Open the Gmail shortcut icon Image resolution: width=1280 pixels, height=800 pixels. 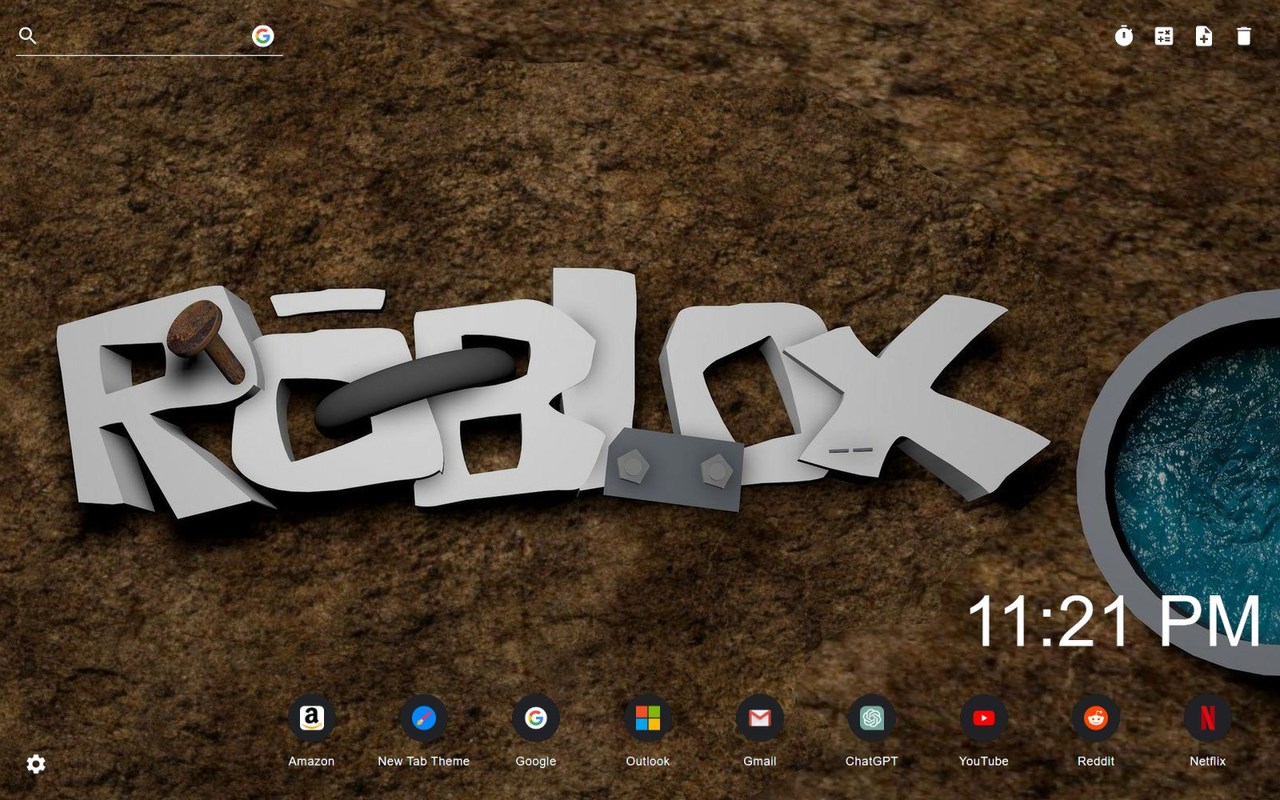760,718
